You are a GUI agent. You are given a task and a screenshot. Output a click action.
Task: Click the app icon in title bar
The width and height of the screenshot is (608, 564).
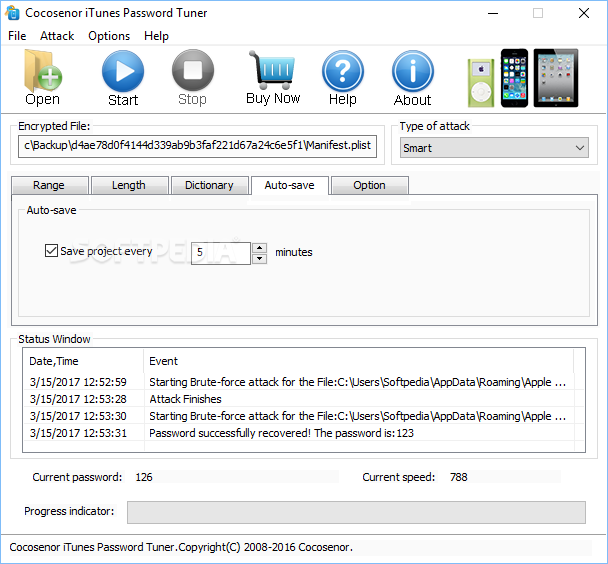tap(12, 13)
